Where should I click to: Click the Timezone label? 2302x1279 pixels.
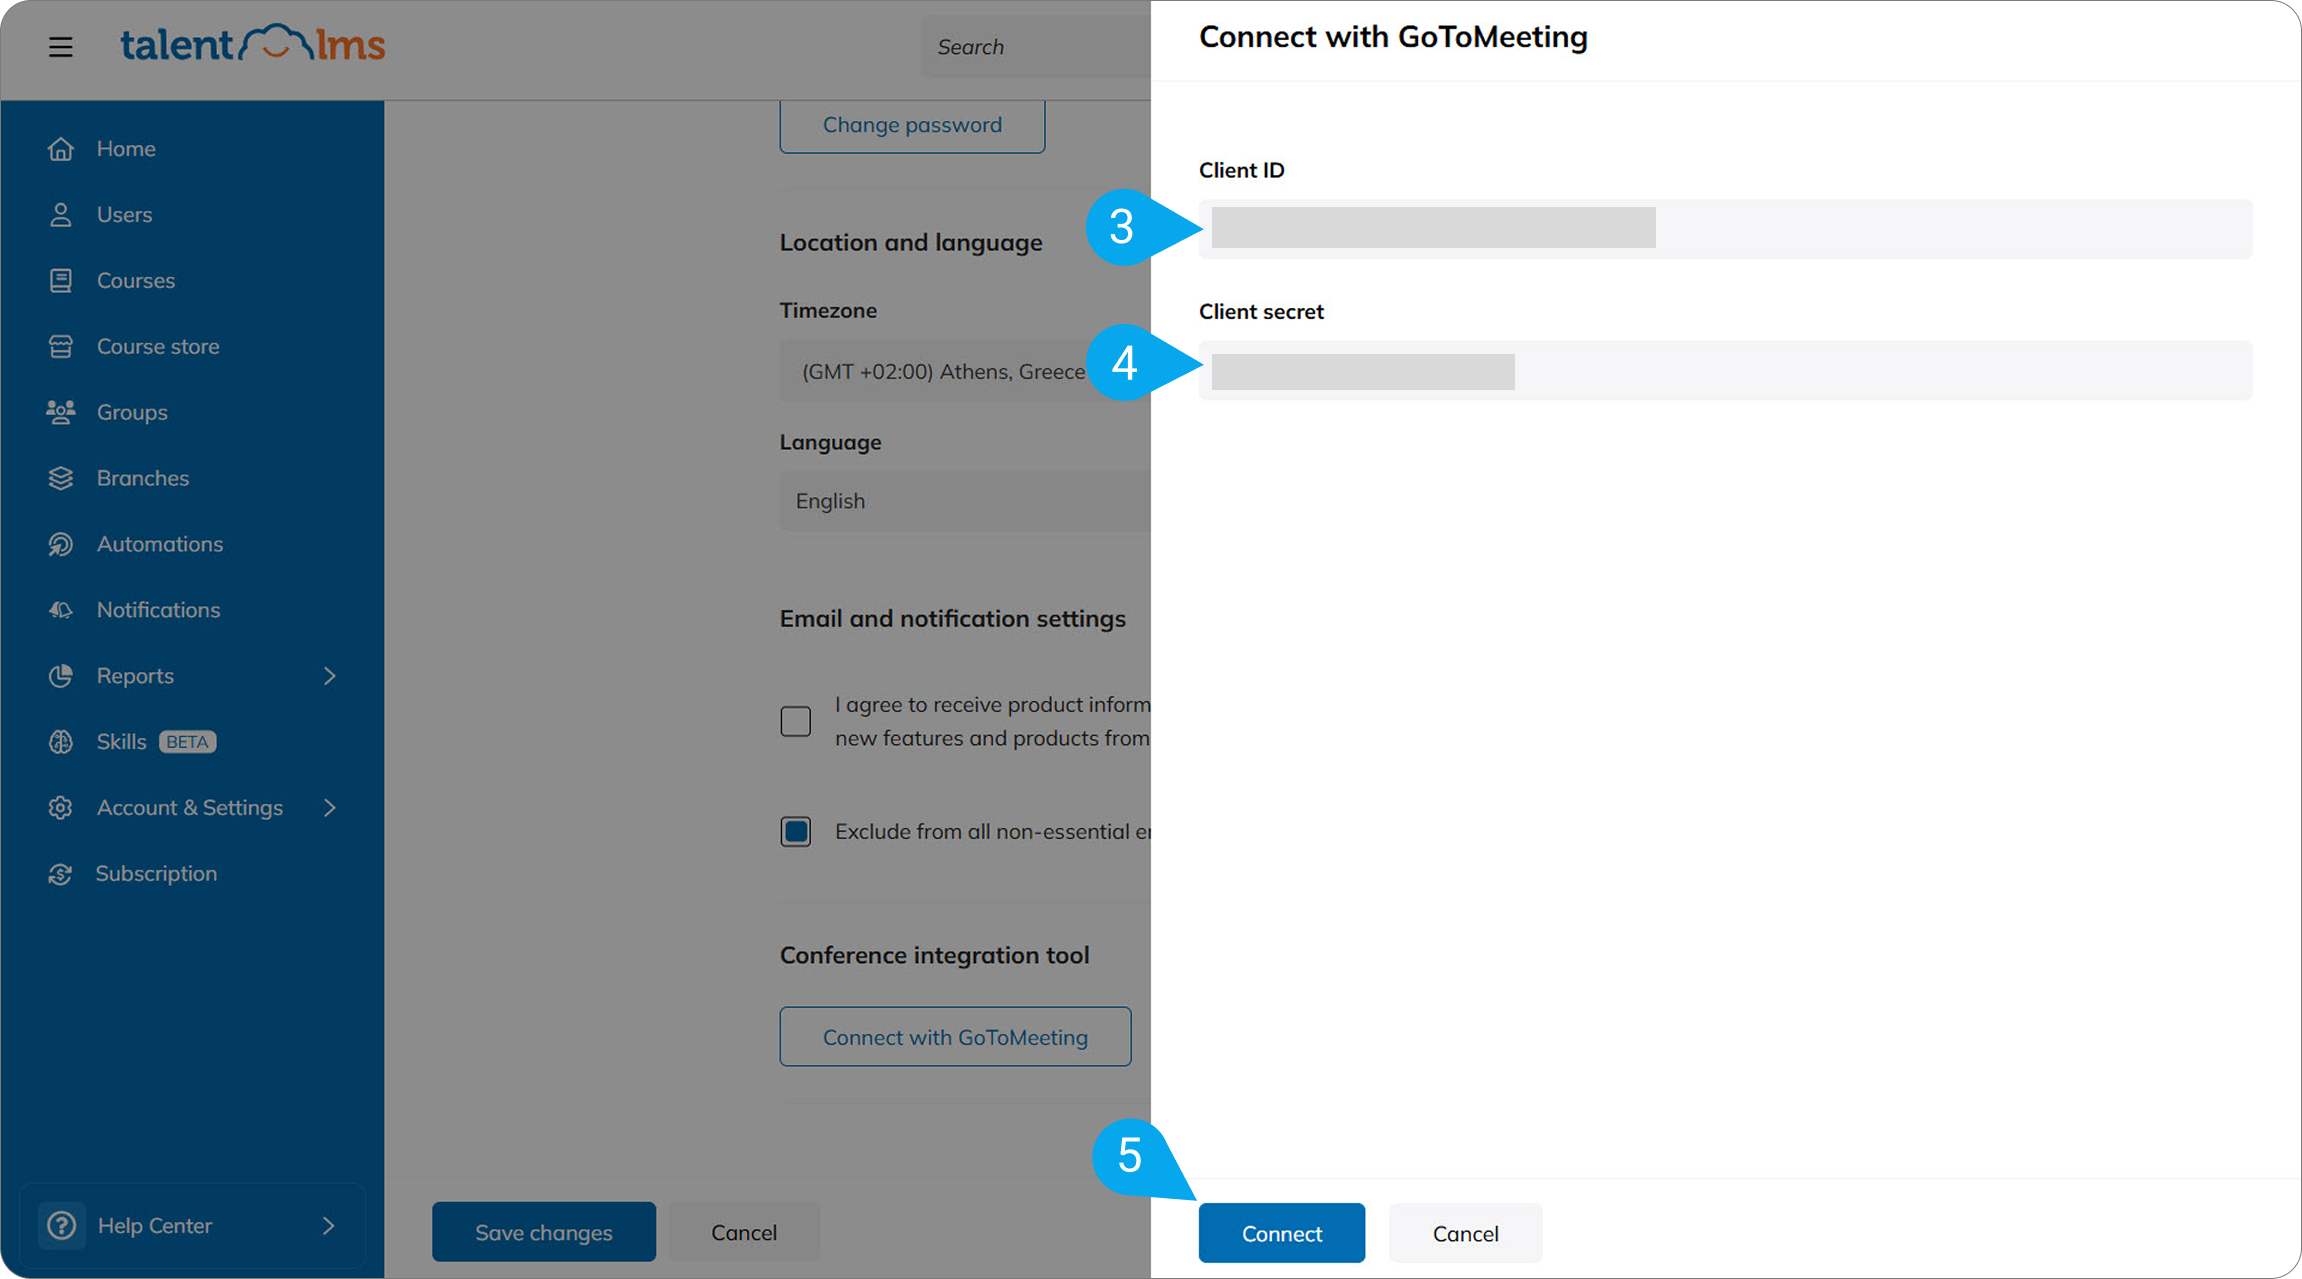point(828,311)
